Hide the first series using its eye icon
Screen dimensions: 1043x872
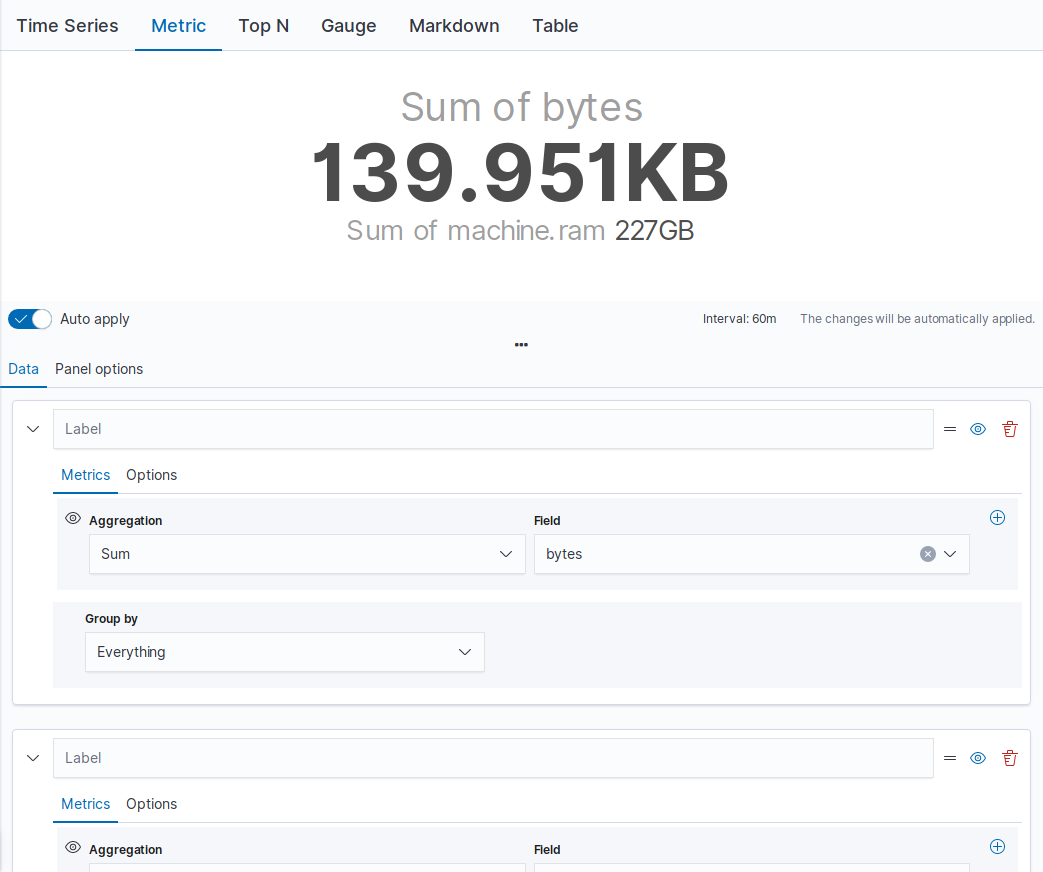(978, 429)
